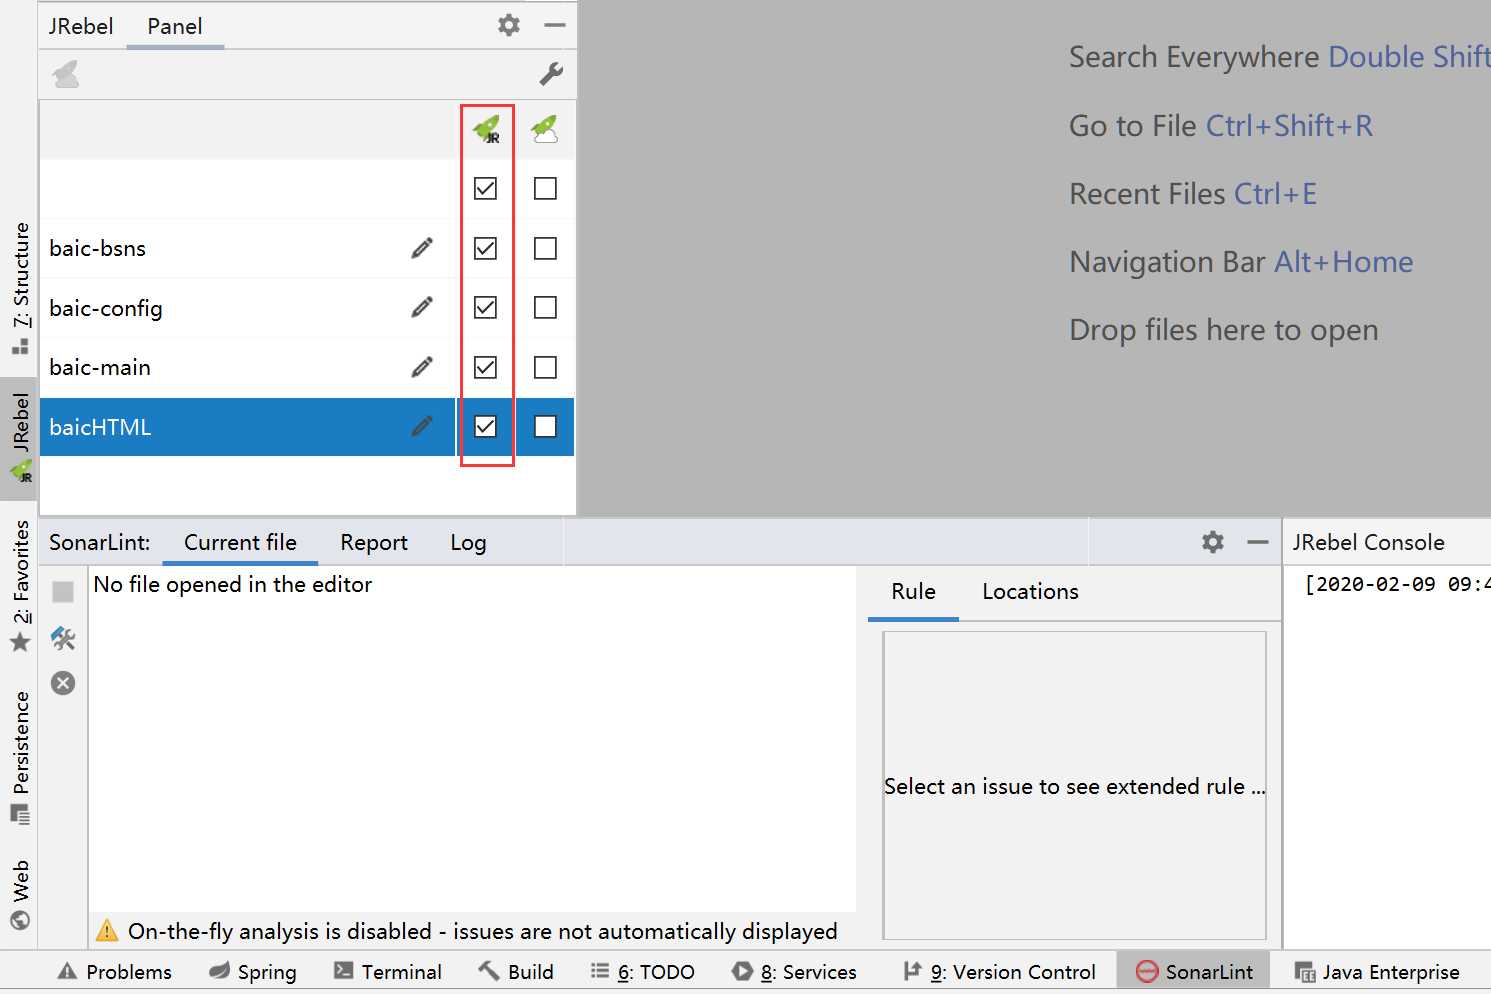Open 2: Favorites side tool window

pos(20,587)
